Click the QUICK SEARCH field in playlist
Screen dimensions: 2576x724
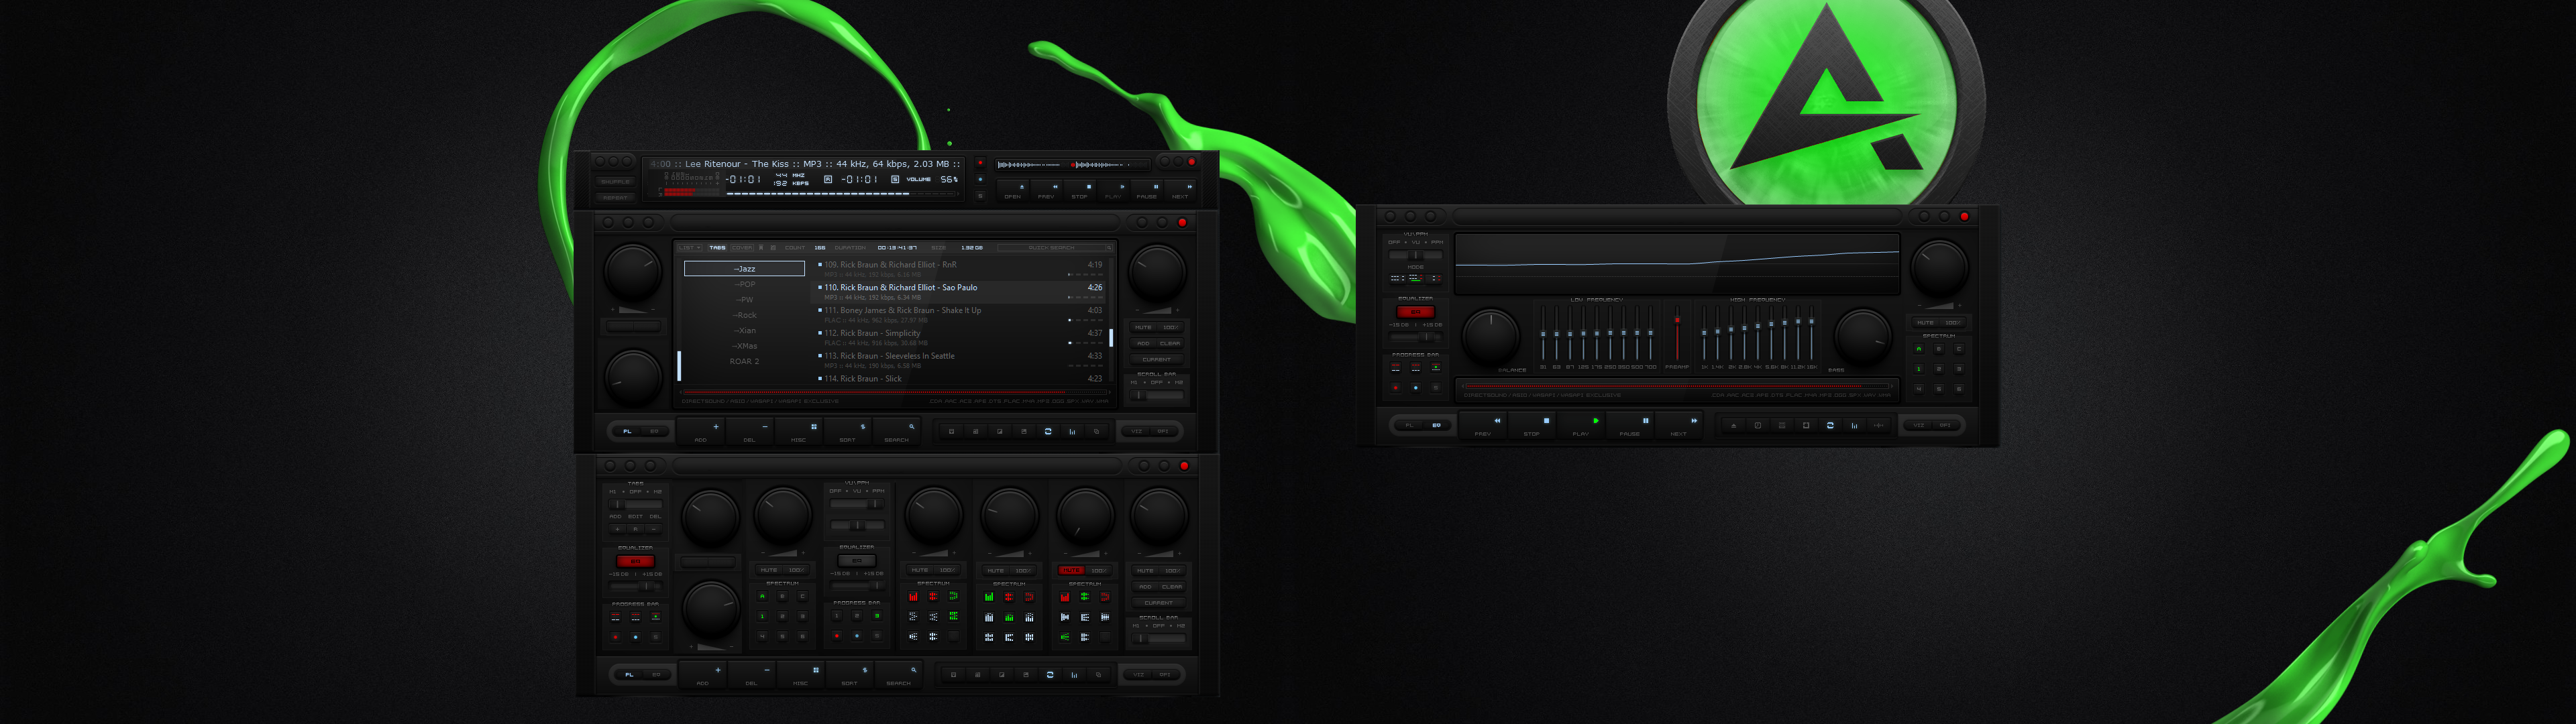point(1054,247)
